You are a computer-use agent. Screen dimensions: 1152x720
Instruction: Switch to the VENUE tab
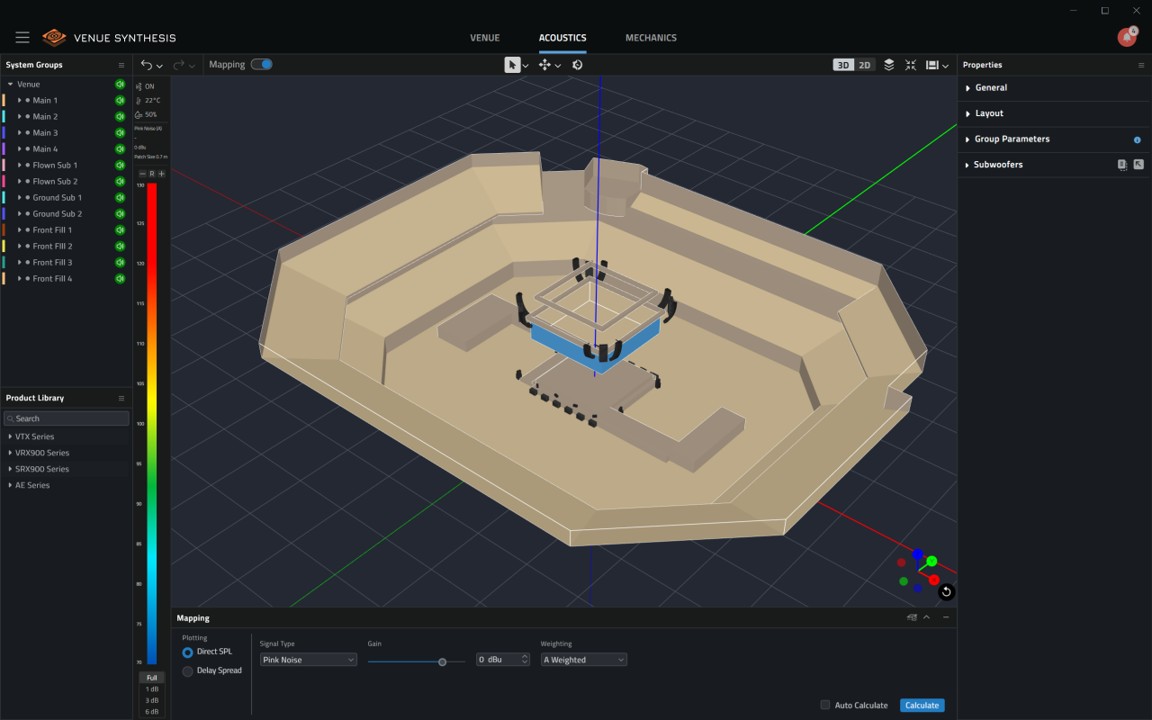click(x=485, y=37)
